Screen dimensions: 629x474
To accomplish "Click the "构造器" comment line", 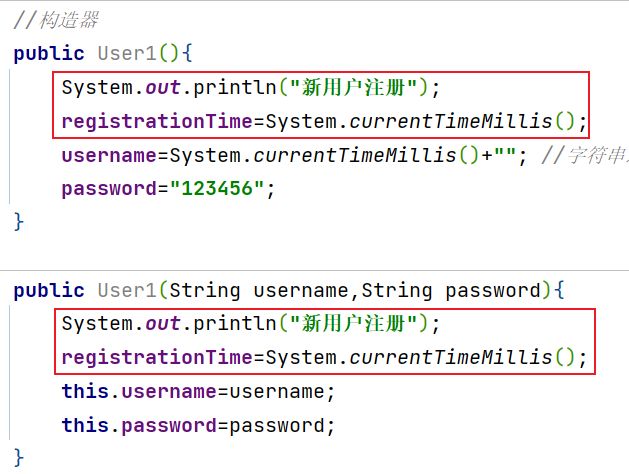I will [56, 20].
